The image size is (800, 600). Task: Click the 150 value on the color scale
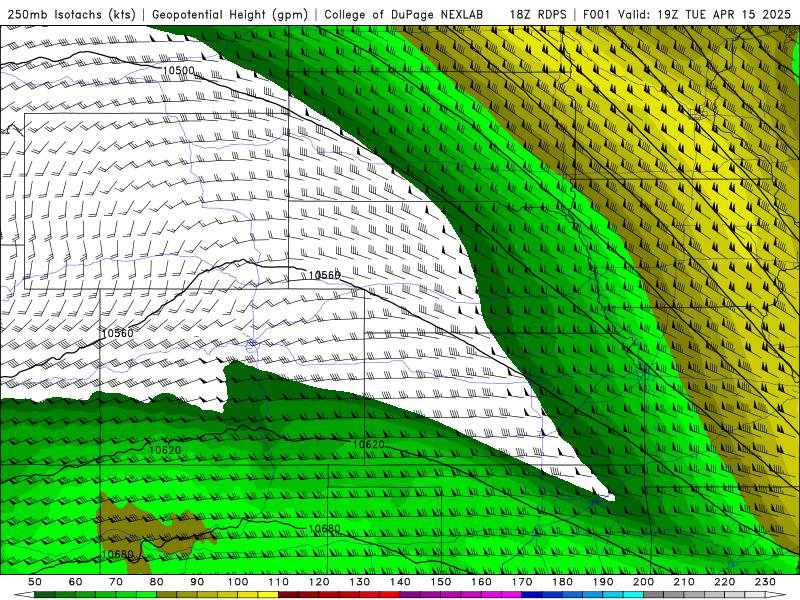click(x=441, y=582)
